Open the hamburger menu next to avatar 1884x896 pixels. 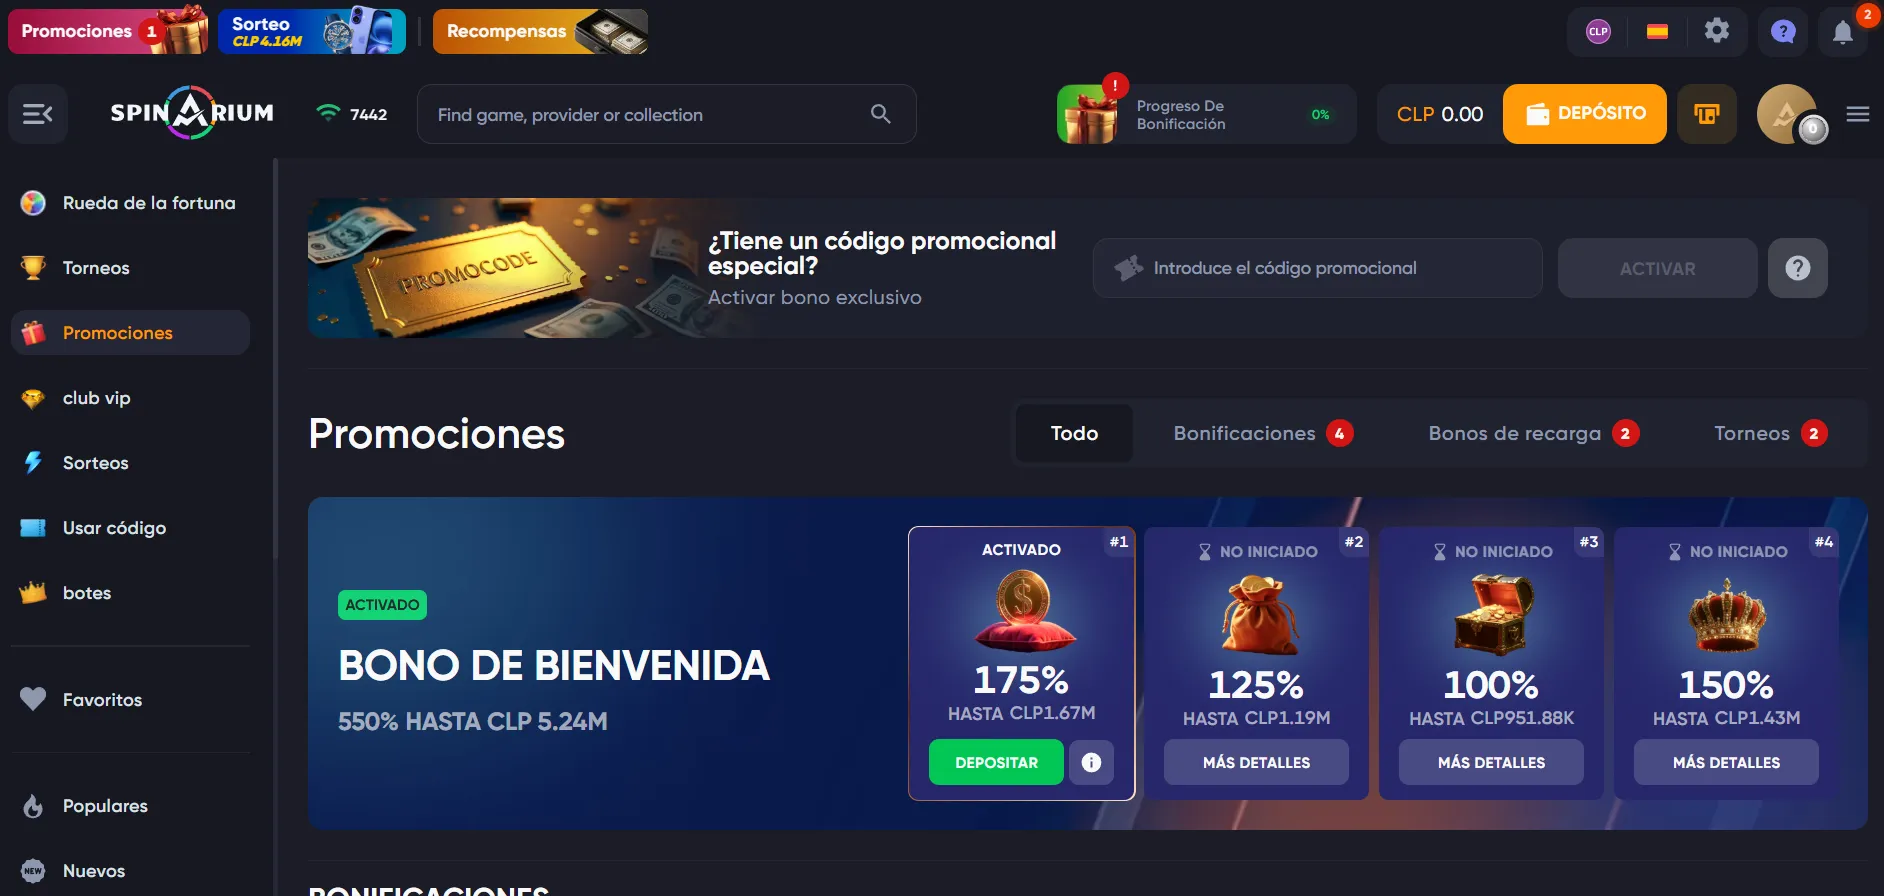(1858, 114)
